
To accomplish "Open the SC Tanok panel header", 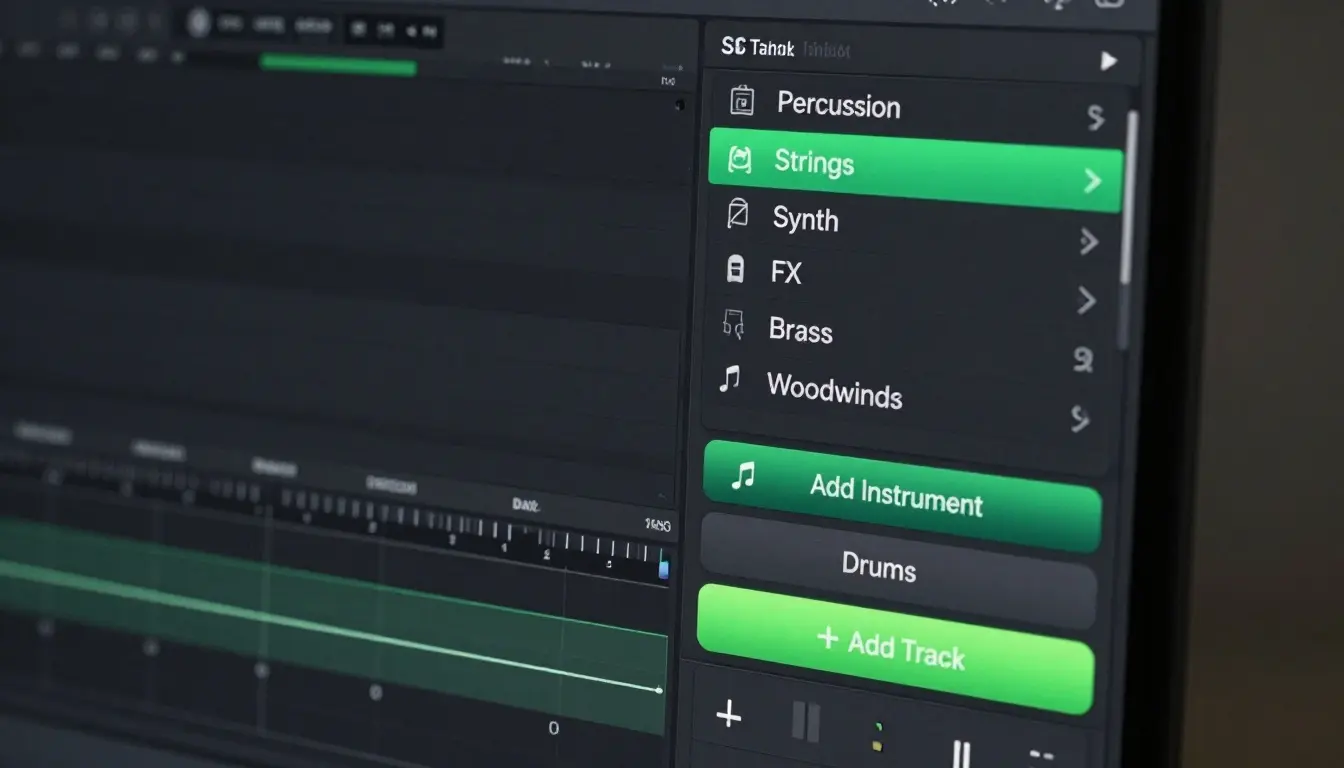I will (x=756, y=47).
